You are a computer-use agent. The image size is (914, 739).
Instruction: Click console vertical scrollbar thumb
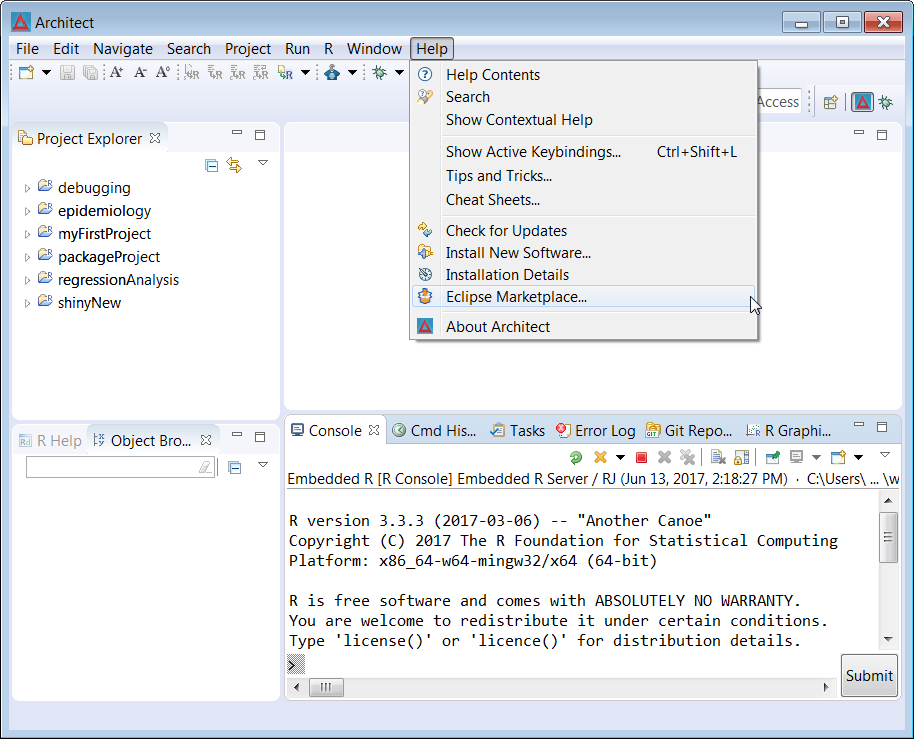pos(888,537)
